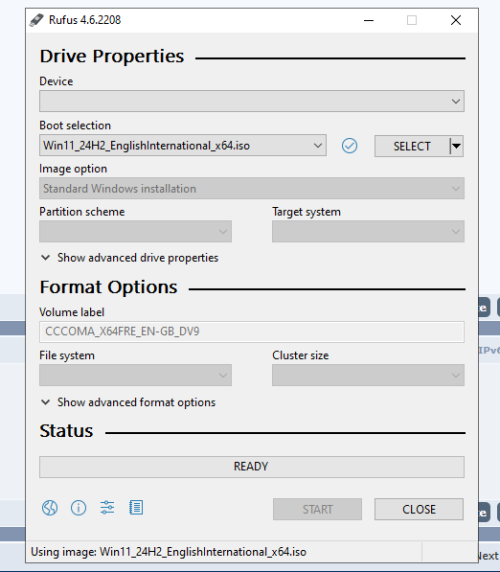The image size is (500, 572).
Task: Click the ISO checksum checkmark icon
Action: coord(349,146)
